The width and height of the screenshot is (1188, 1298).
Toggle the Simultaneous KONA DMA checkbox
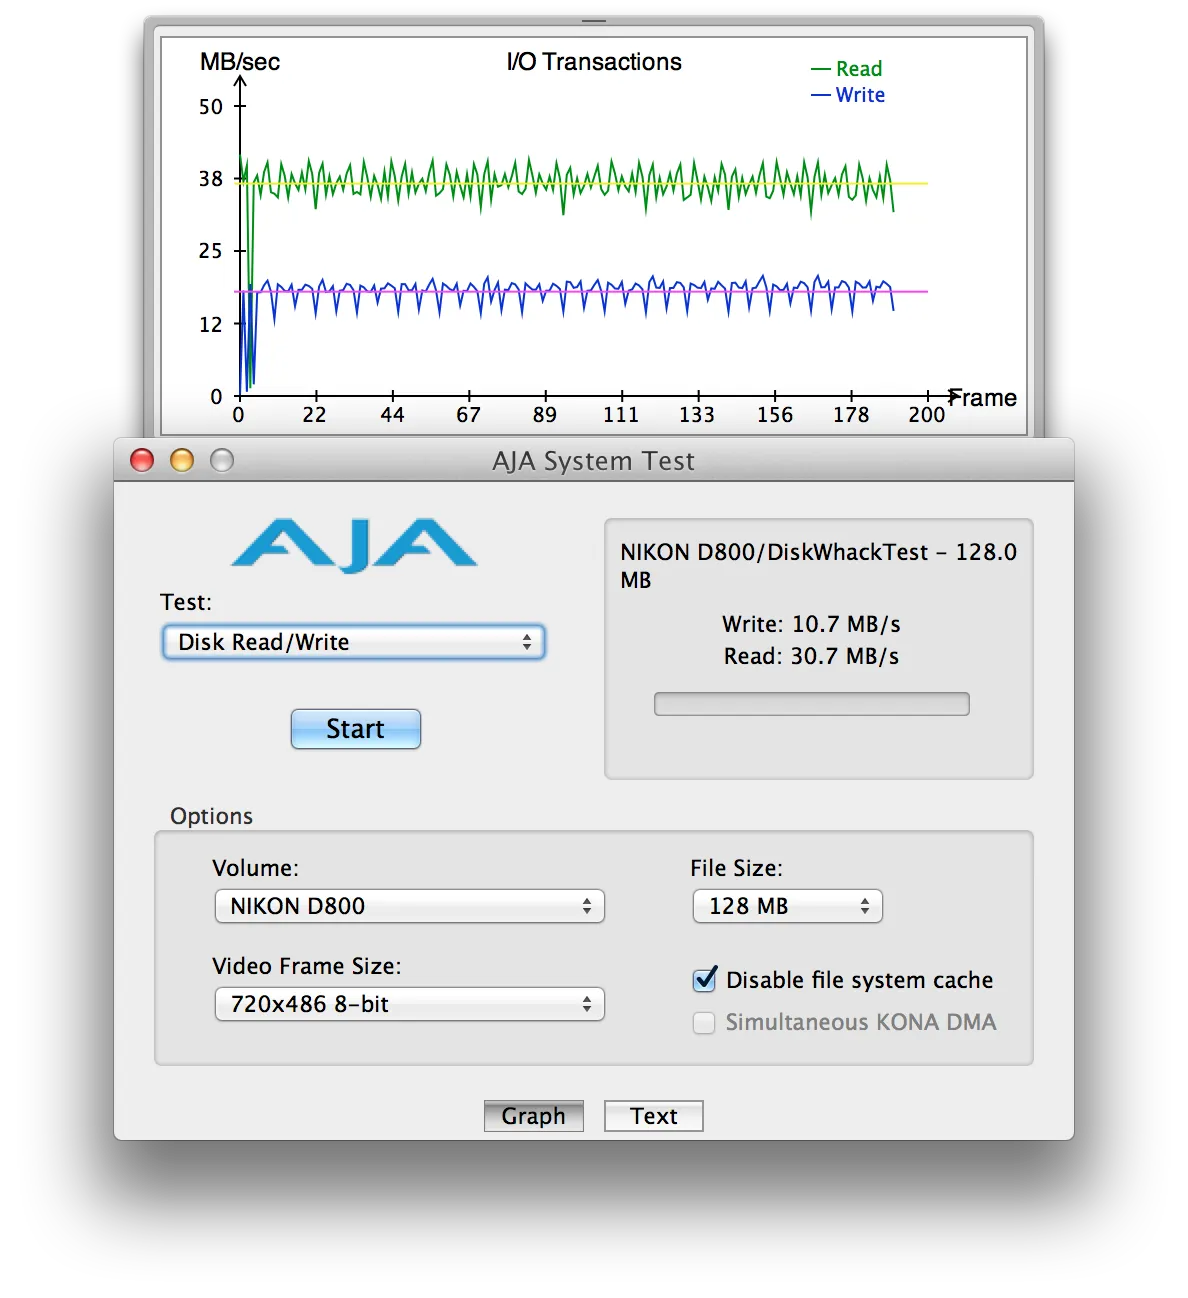(705, 1022)
